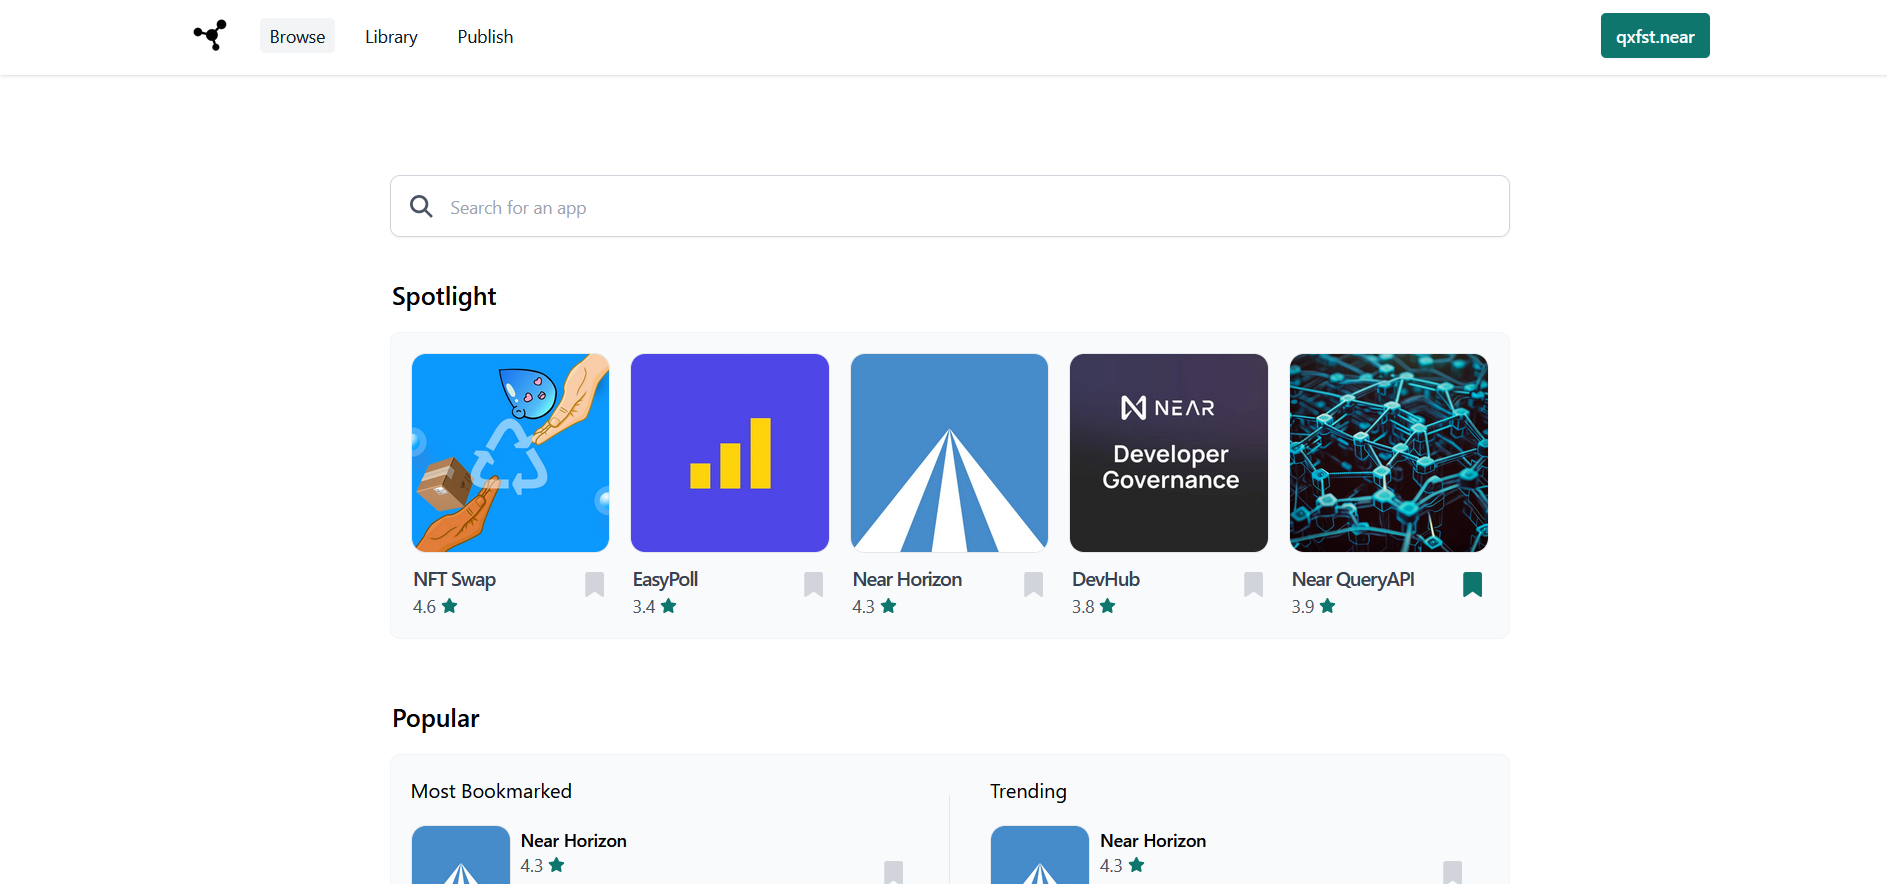The image size is (1887, 884).
Task: Click the Near Horizon title in Spotlight
Action: tap(907, 579)
